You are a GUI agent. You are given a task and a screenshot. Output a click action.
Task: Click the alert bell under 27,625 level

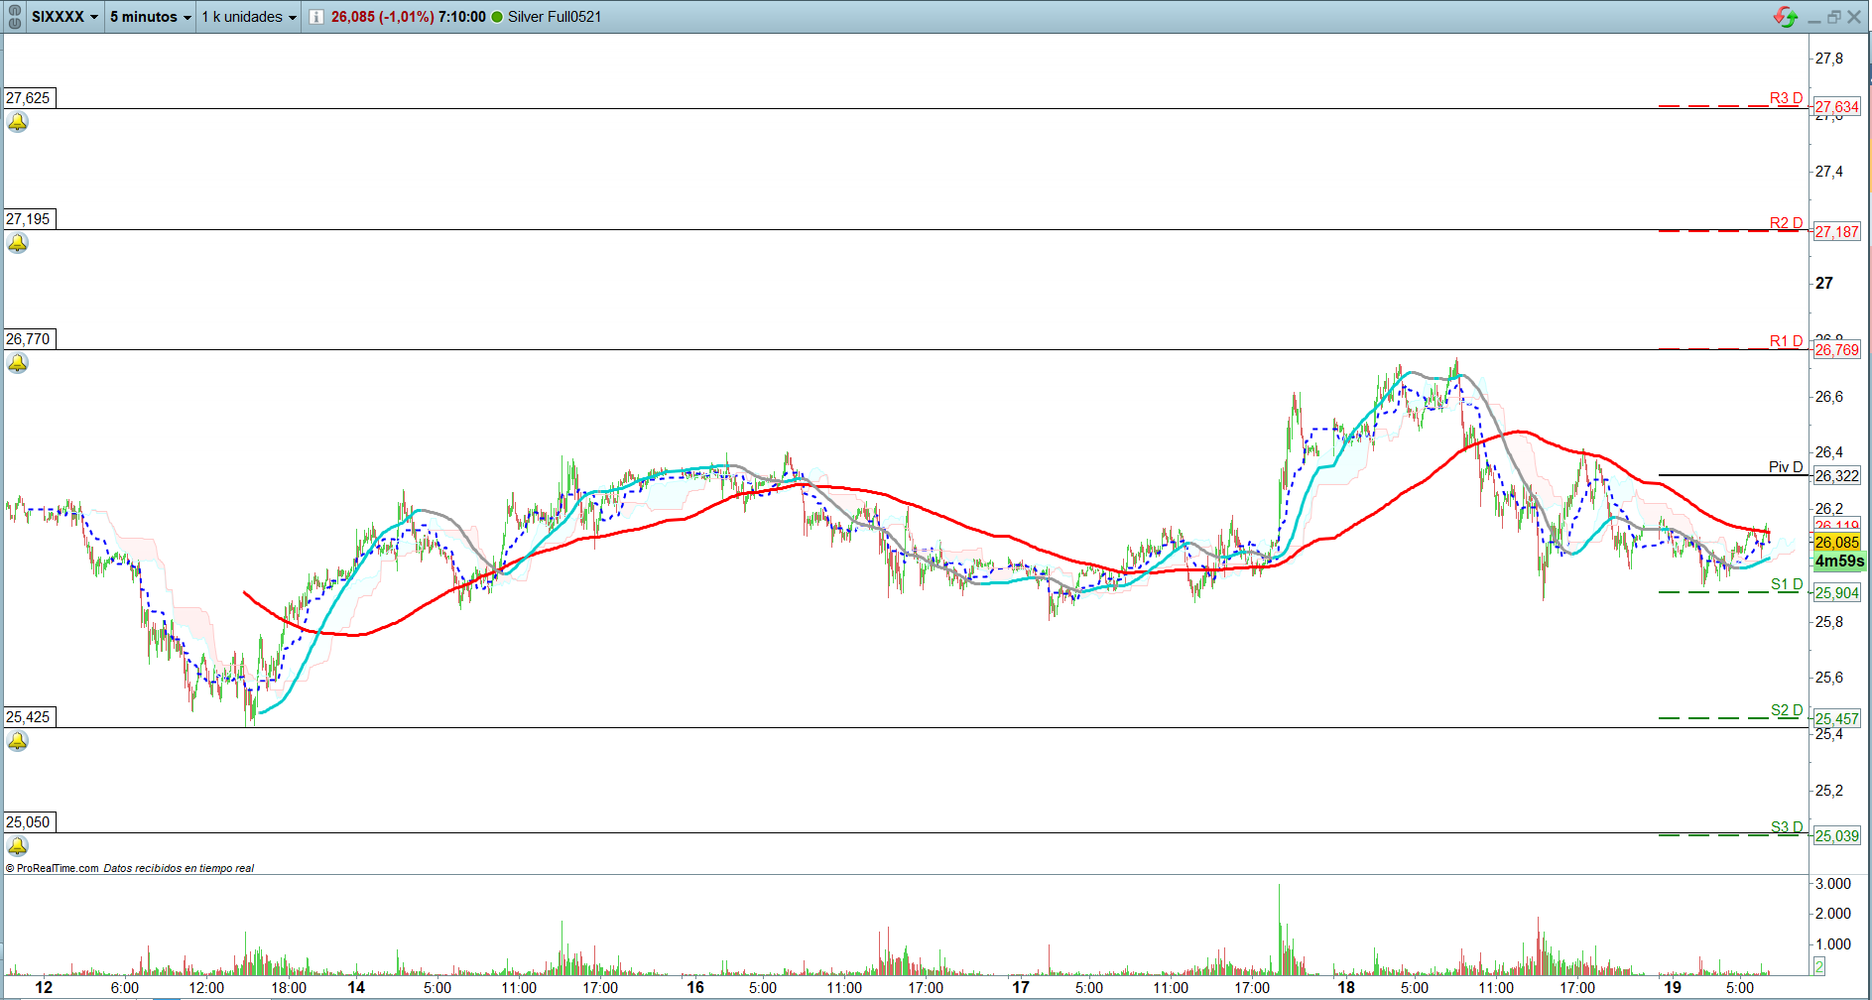click(x=17, y=122)
